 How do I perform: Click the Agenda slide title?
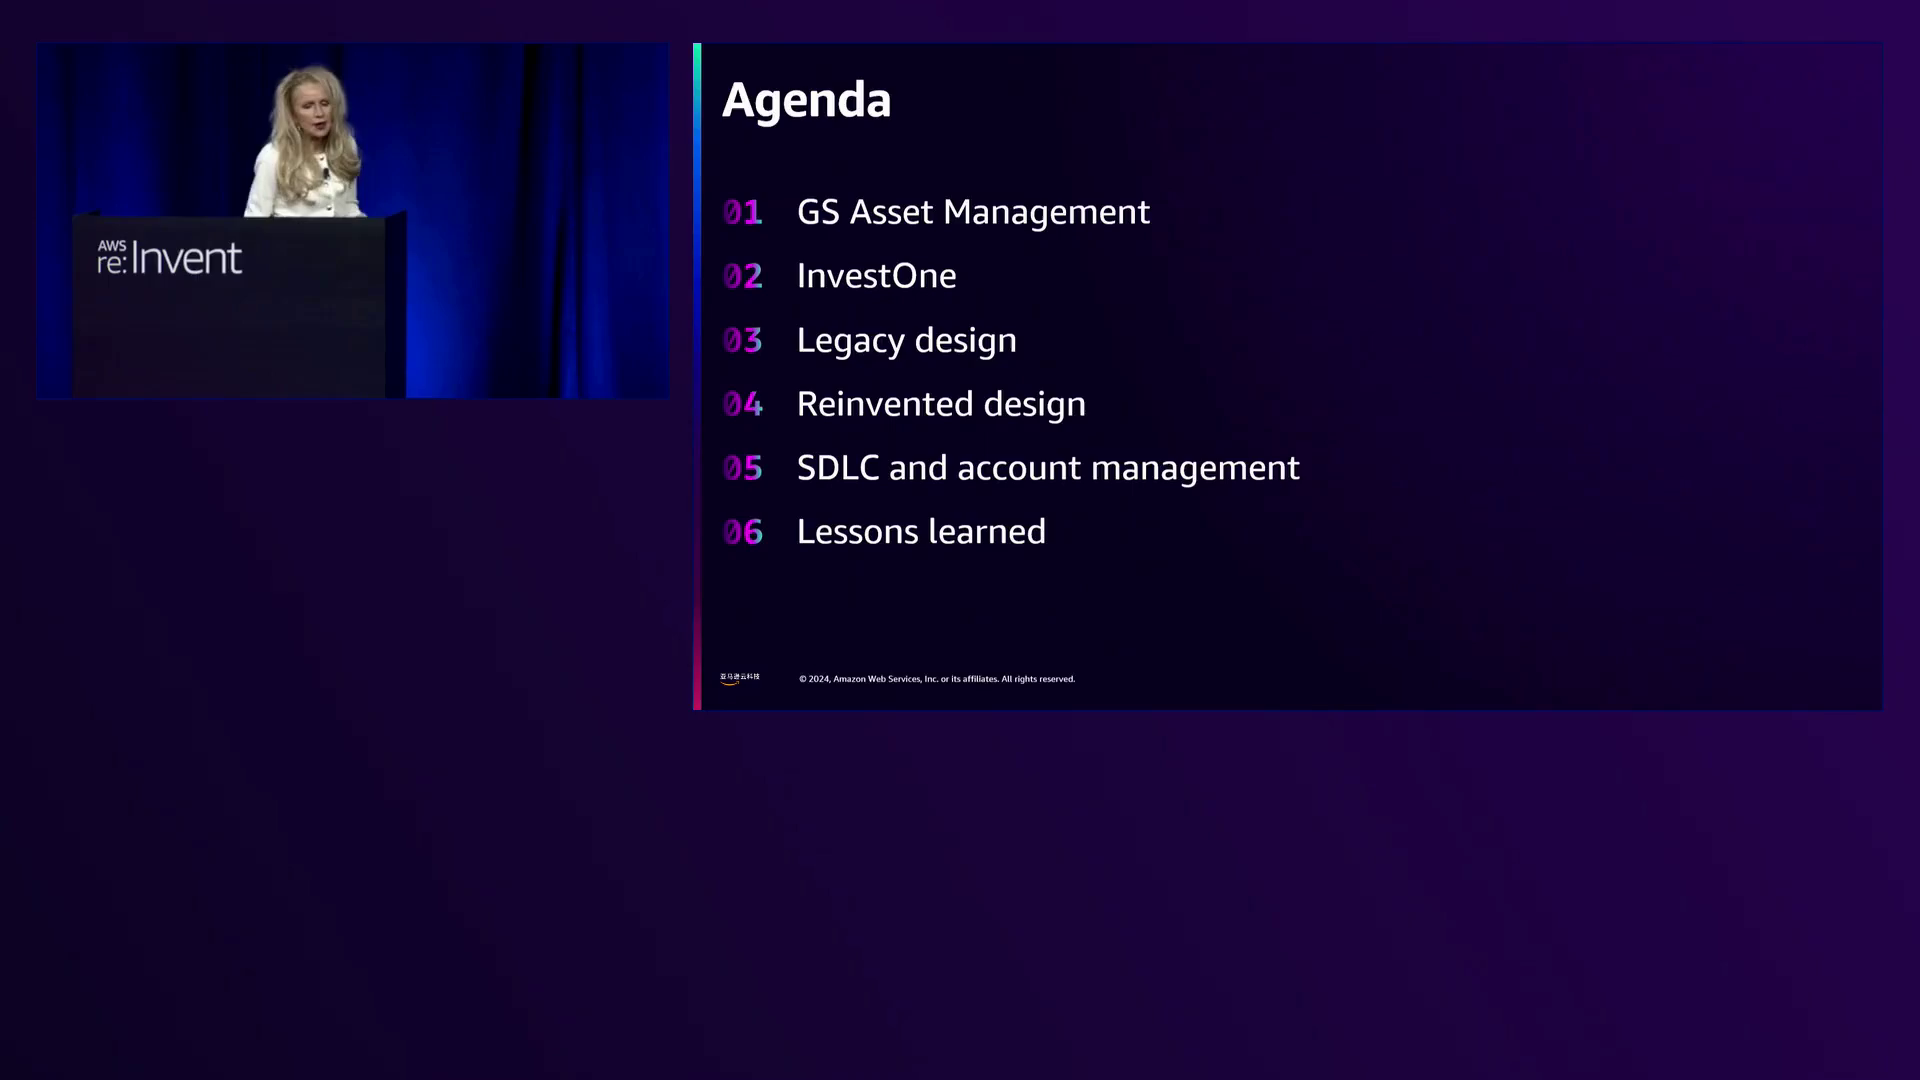[x=806, y=100]
